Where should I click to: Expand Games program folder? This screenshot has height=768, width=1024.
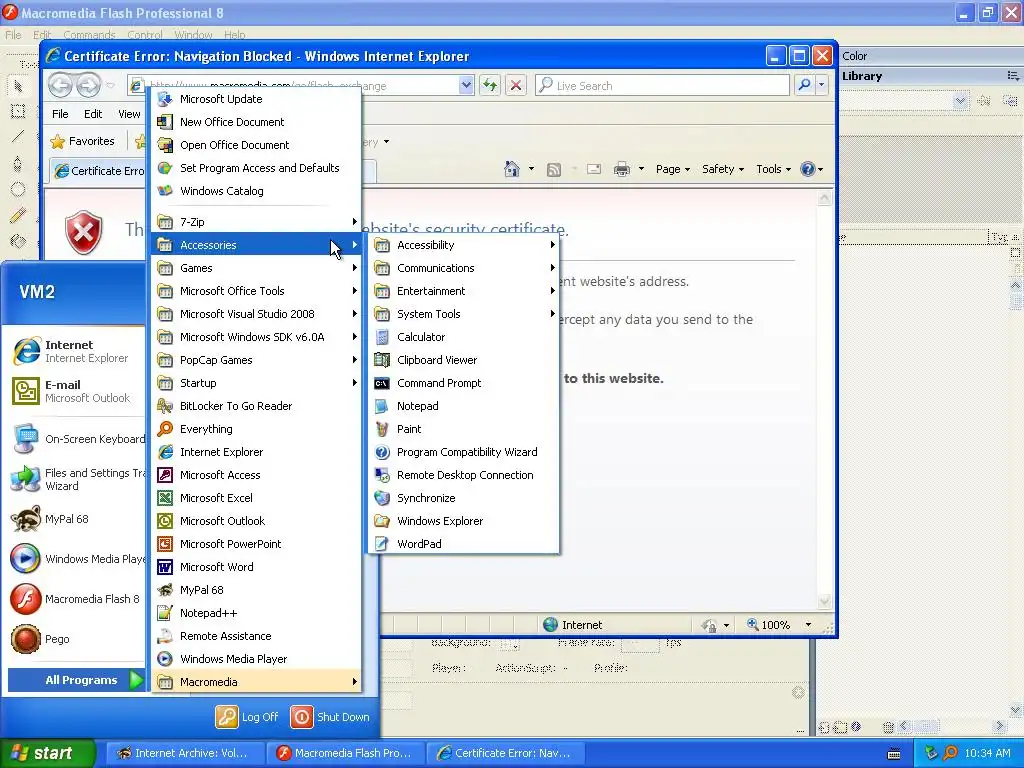coord(257,268)
